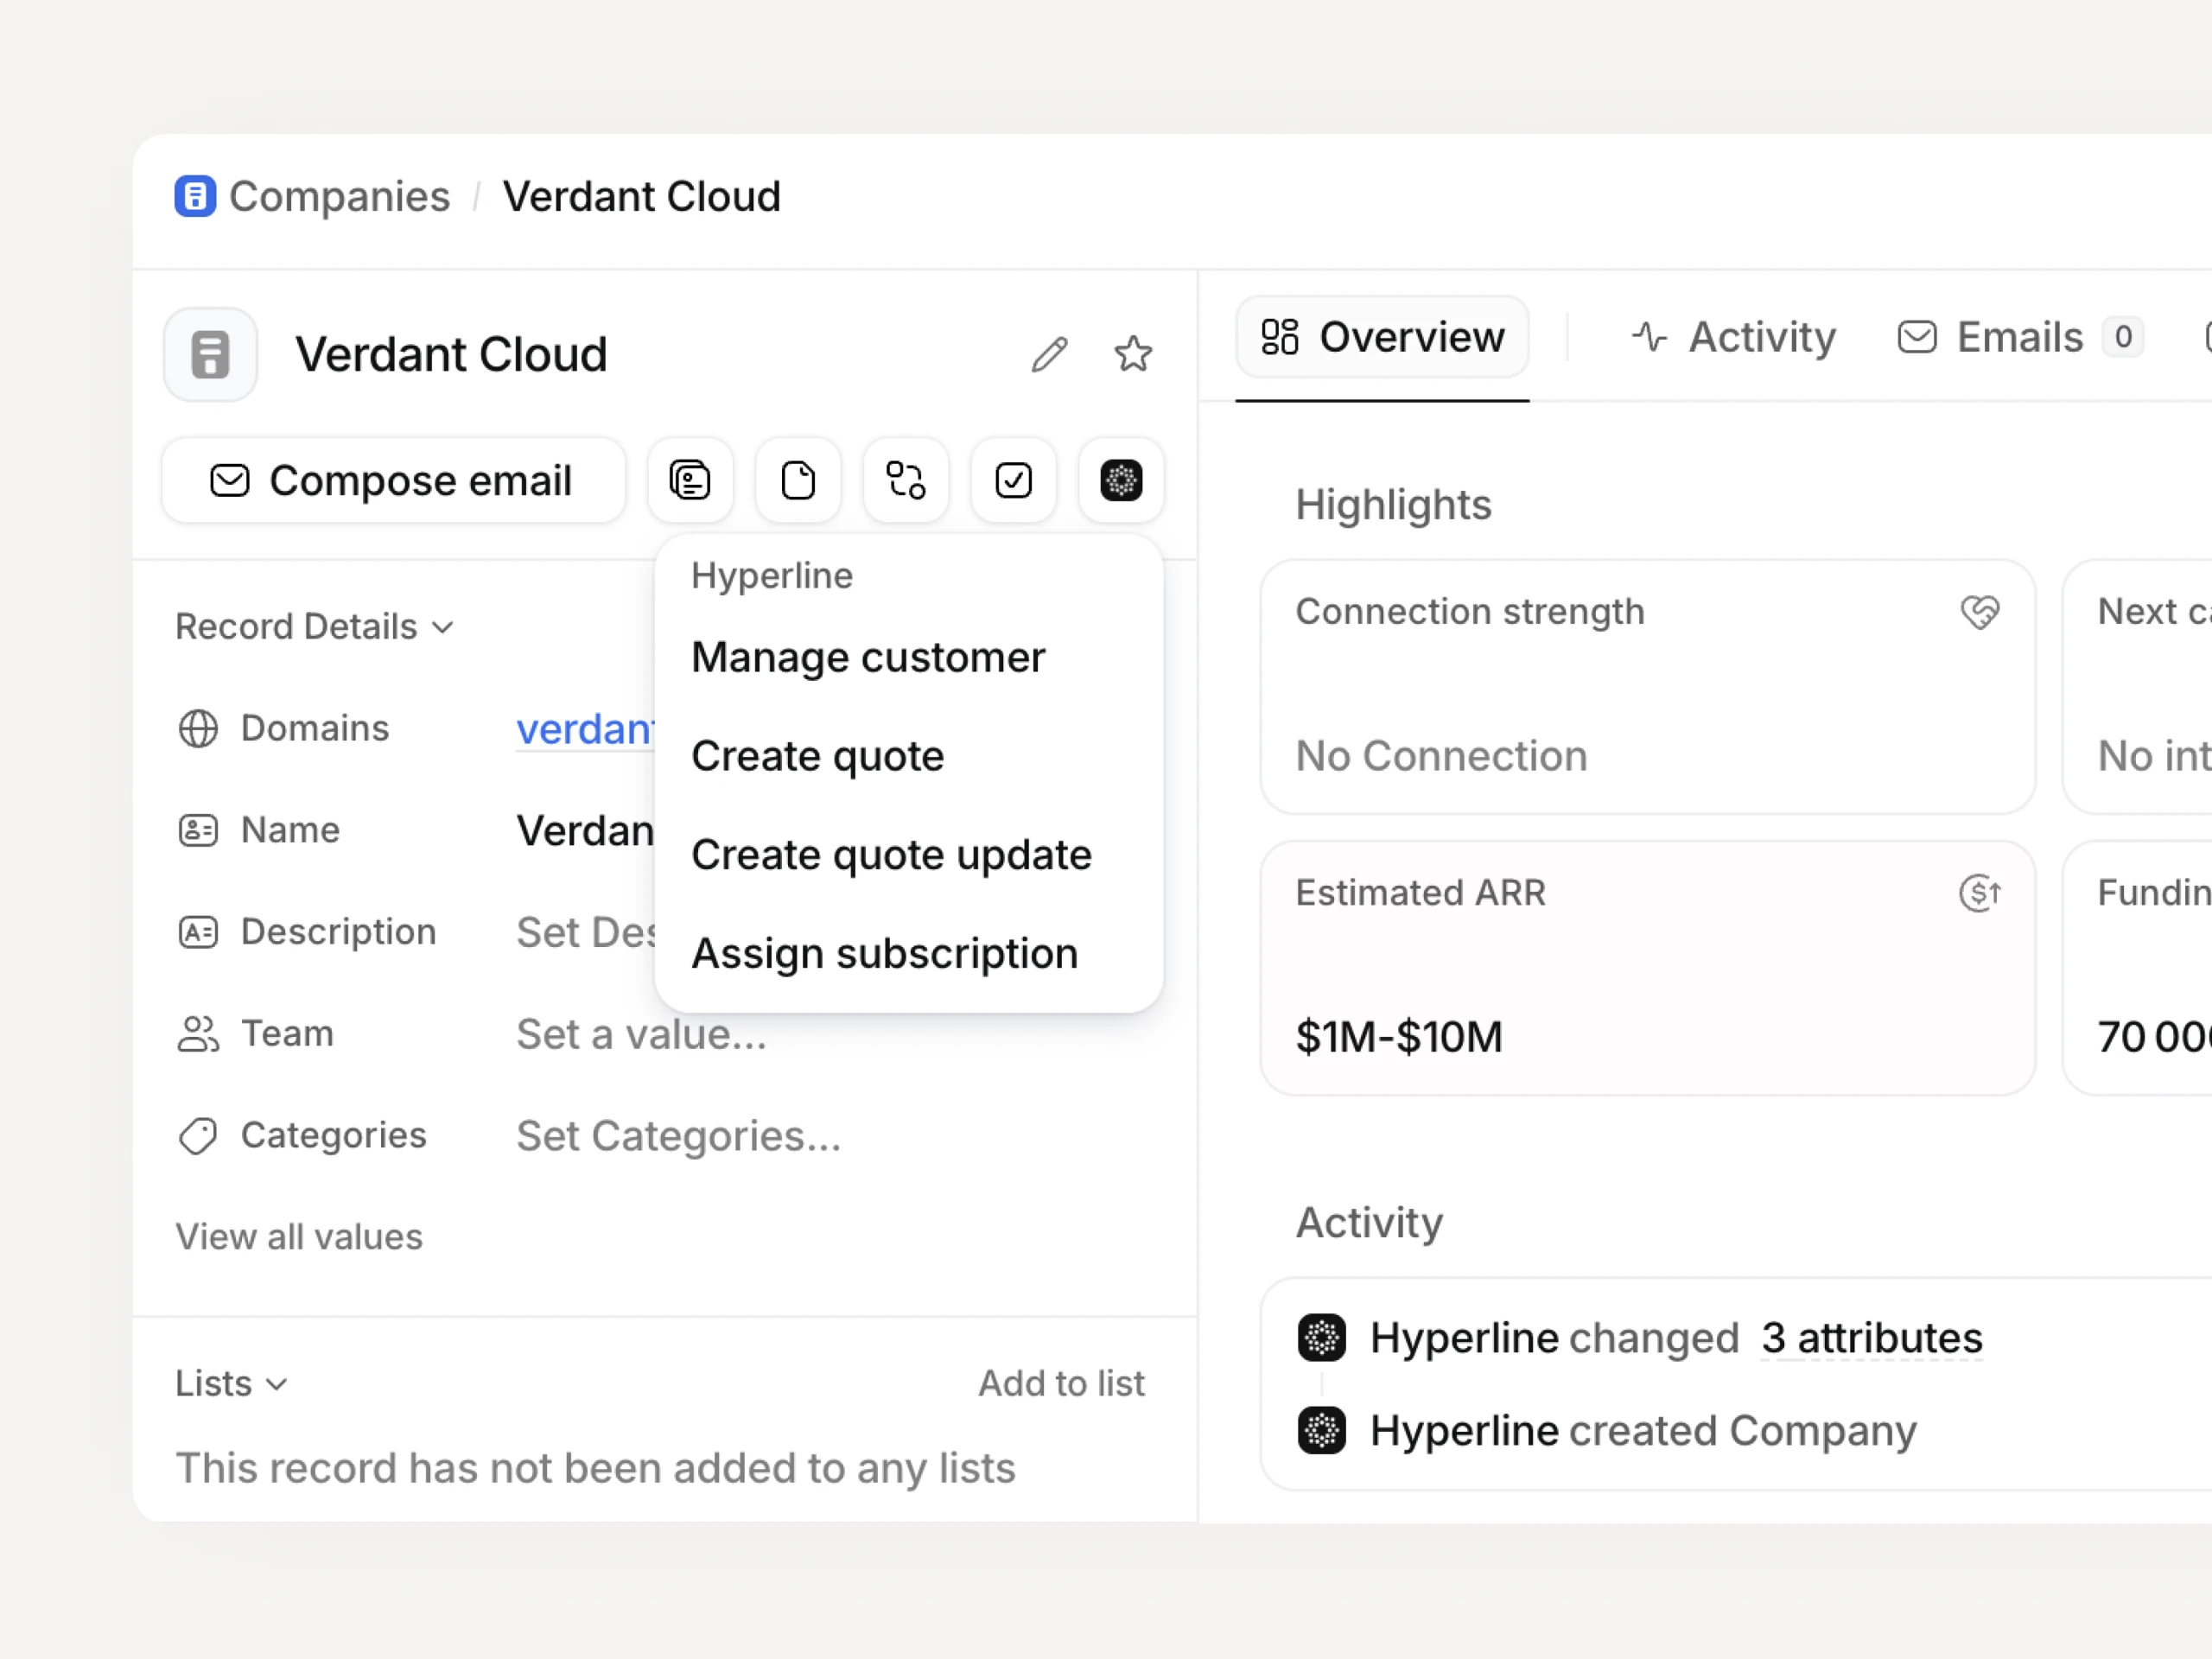Set Categories field value
The width and height of the screenshot is (2212, 1659).
pyautogui.click(x=679, y=1136)
